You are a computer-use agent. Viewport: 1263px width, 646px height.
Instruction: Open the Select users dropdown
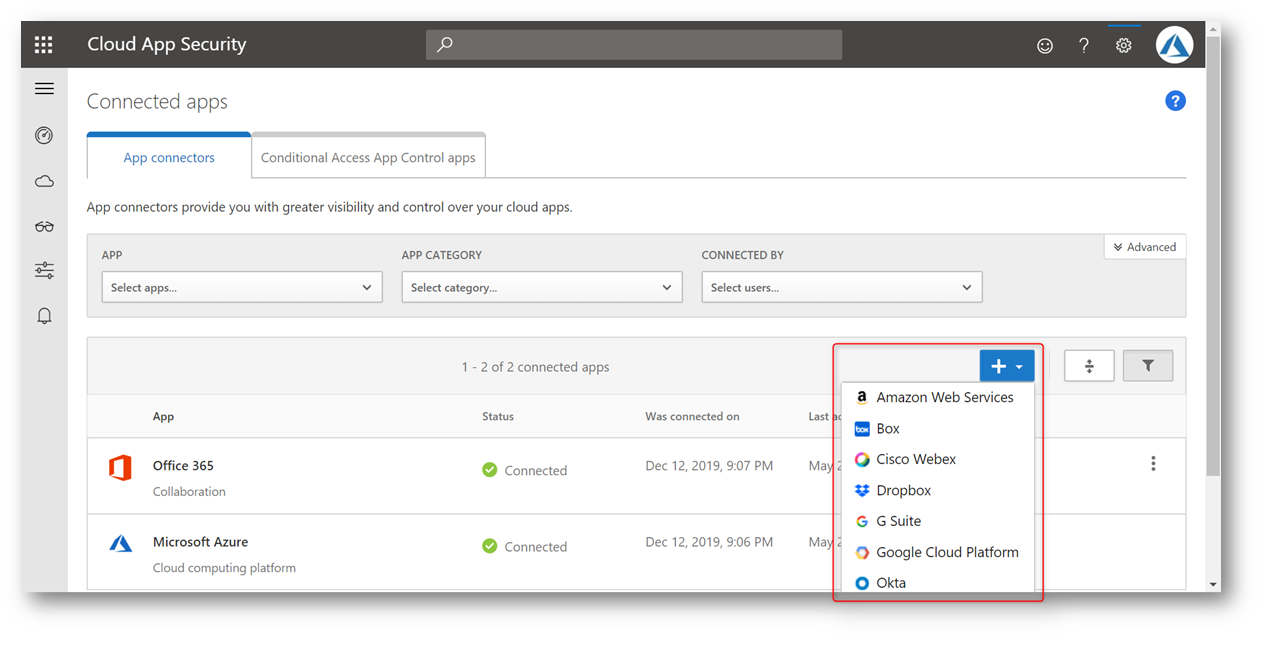pos(842,287)
